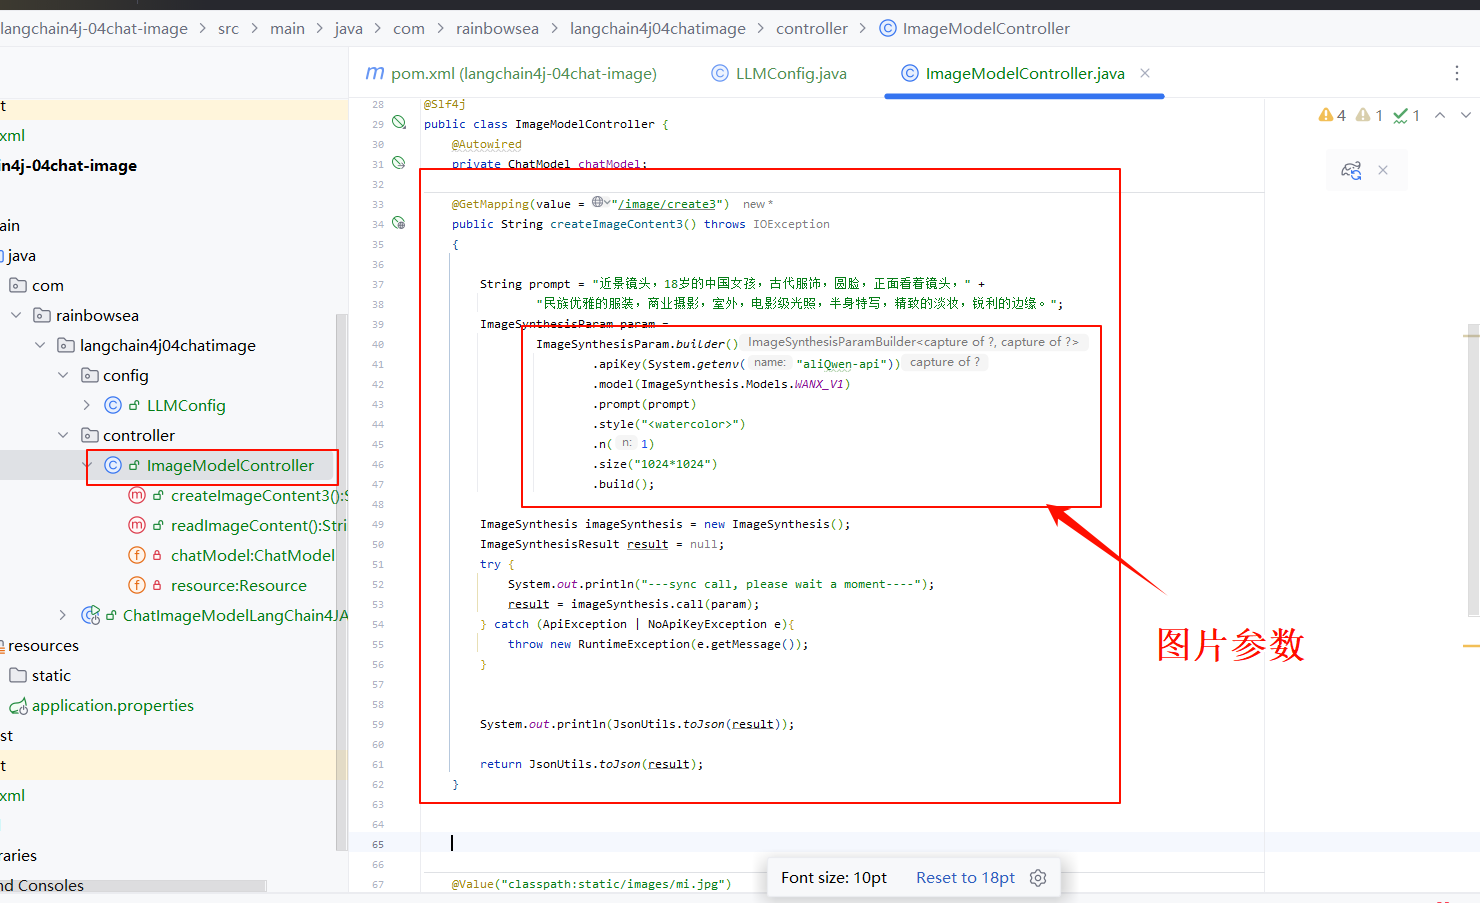Screen dimensions: 1480x903
Task: Open editor tab options three-dot menu
Action: (x=1456, y=73)
